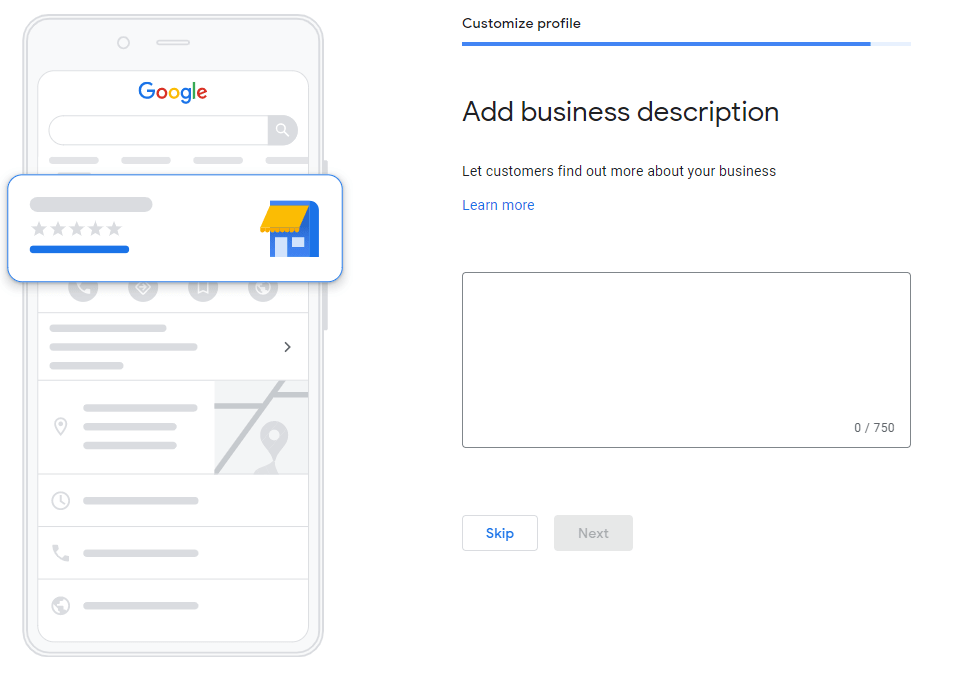The width and height of the screenshot is (964, 679).
Task: Click the globe icon in the bottom row
Action: tap(61, 605)
